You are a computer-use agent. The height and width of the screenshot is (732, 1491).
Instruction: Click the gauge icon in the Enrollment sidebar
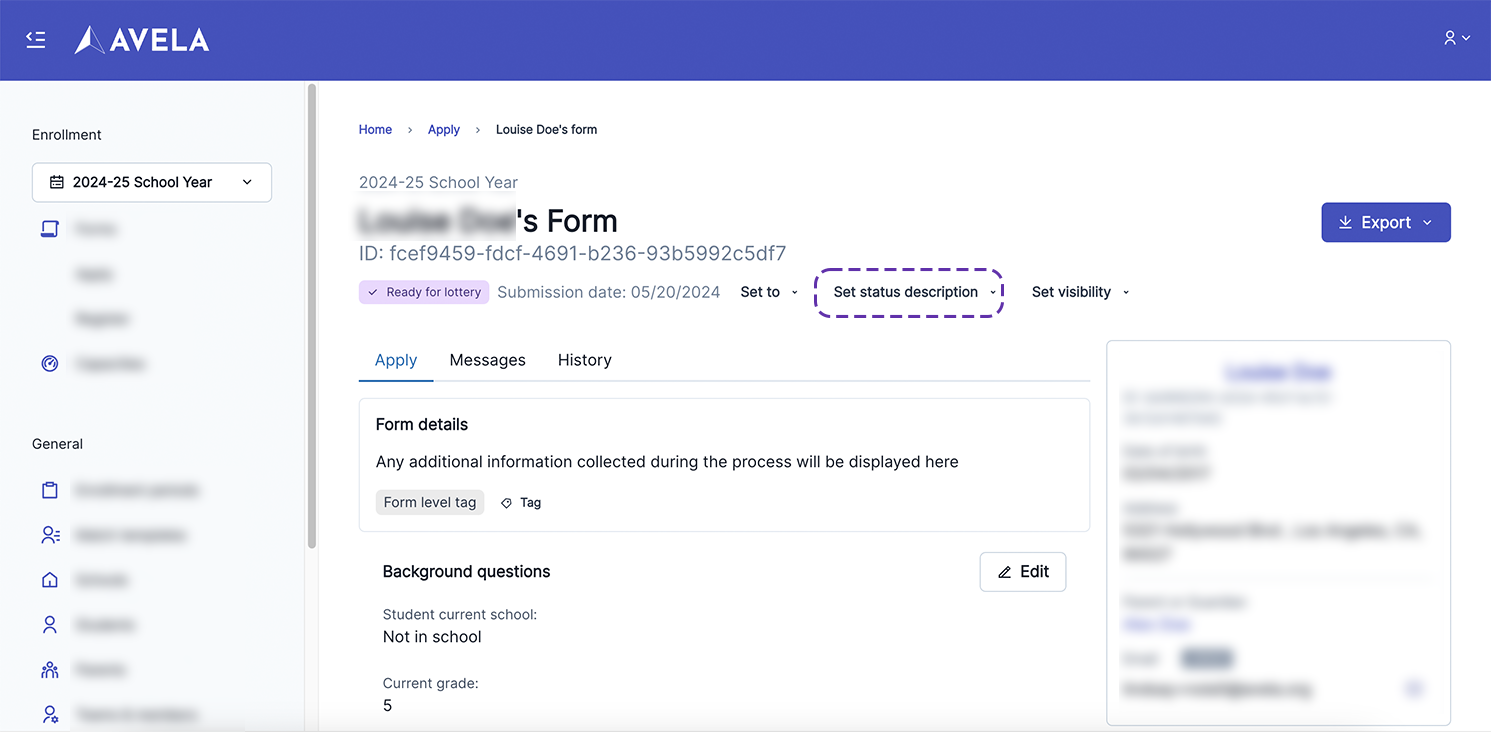(50, 364)
